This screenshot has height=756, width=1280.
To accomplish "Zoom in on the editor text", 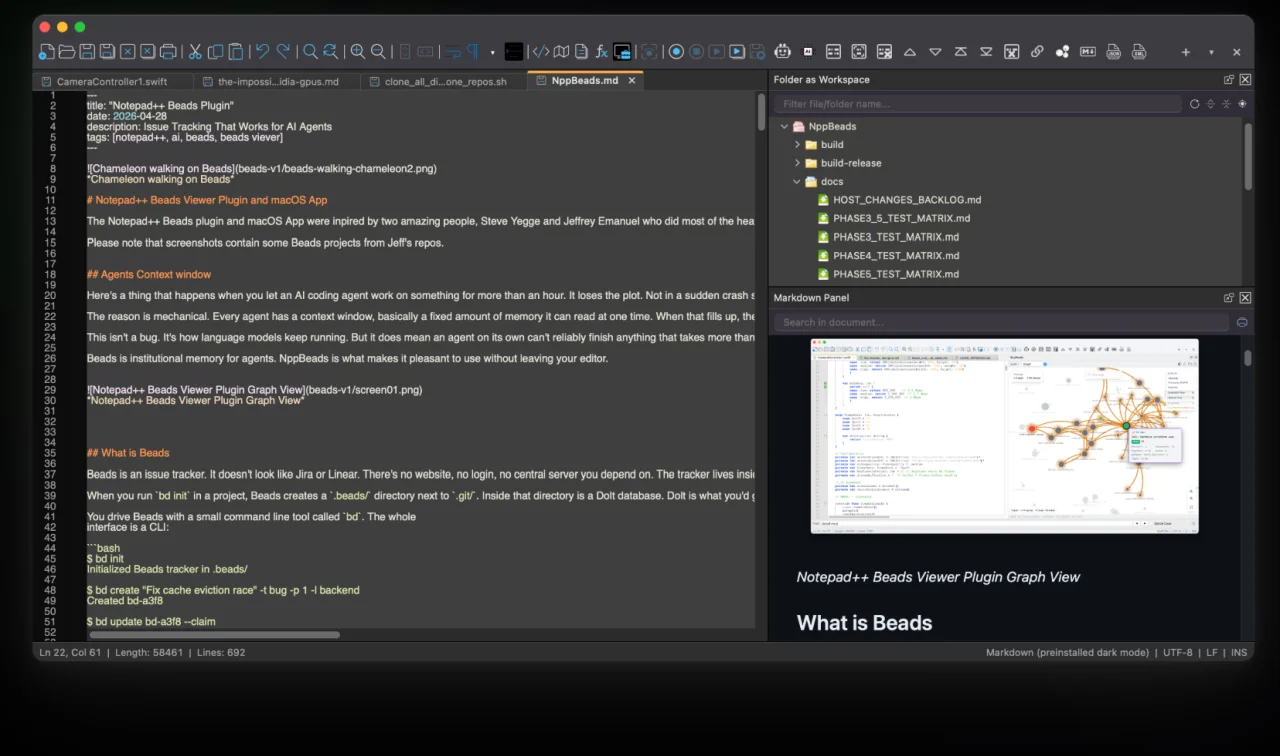I will coord(357,52).
